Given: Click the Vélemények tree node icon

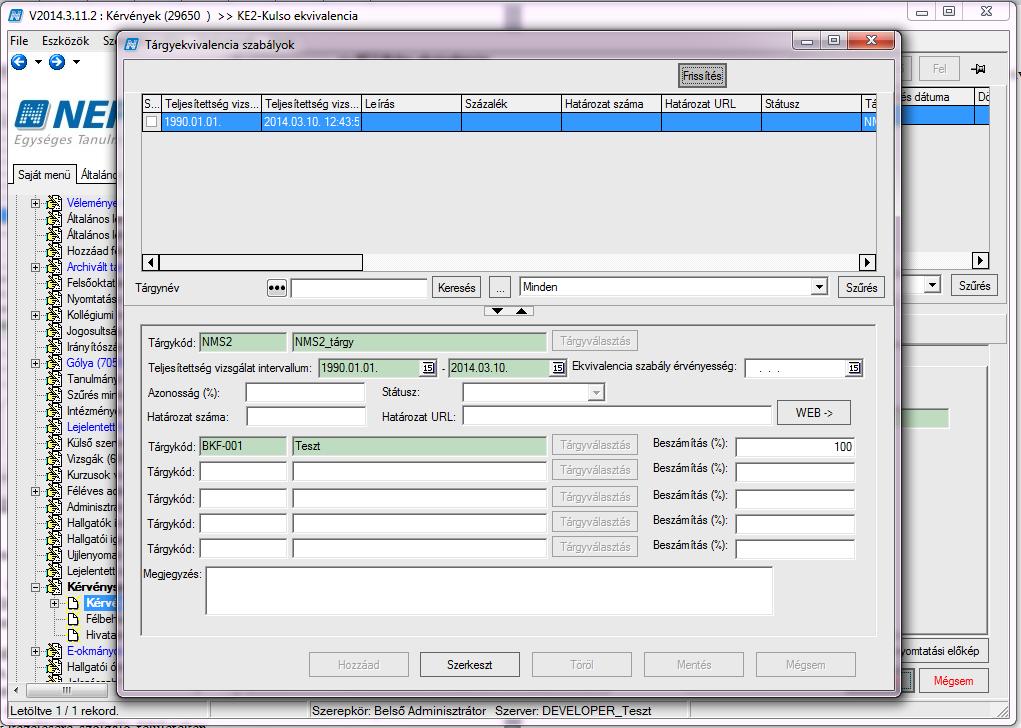Looking at the screenshot, I should point(54,203).
